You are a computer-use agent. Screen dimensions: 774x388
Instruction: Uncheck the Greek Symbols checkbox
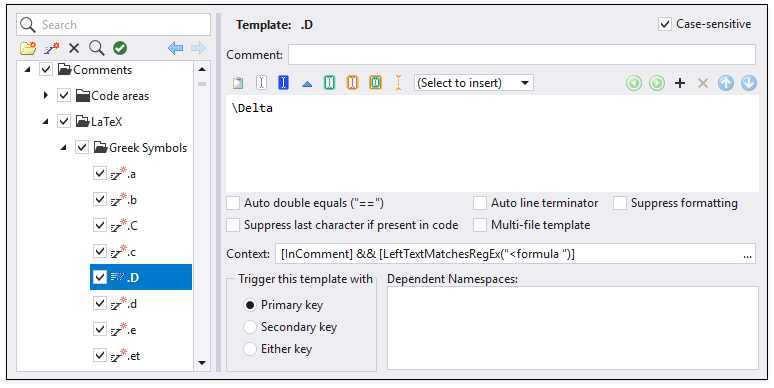[x=82, y=147]
